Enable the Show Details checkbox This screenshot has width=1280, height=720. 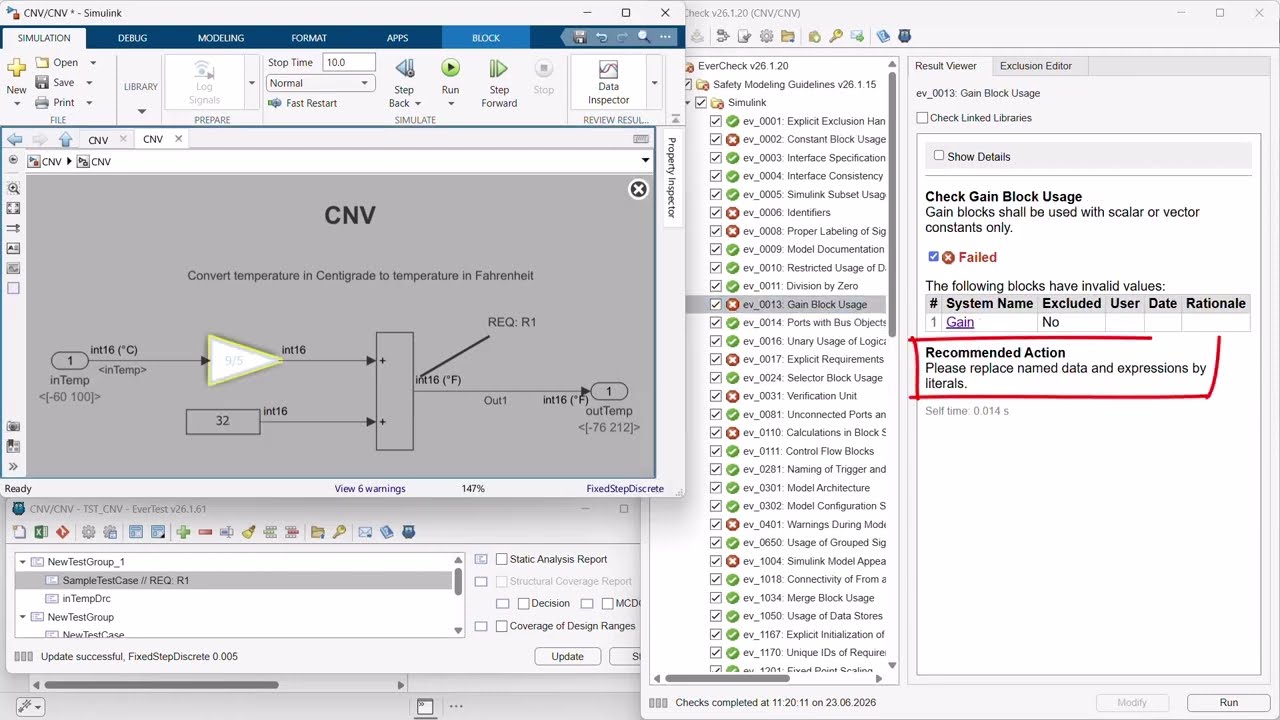[939, 155]
